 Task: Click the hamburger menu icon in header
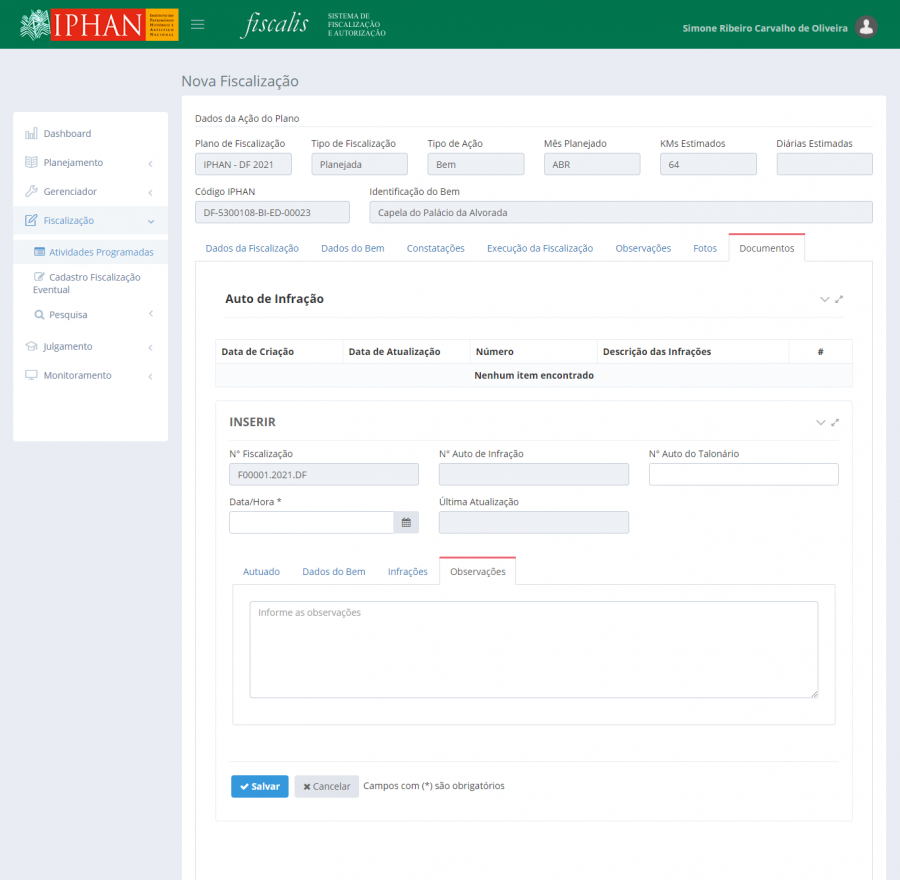(x=198, y=24)
